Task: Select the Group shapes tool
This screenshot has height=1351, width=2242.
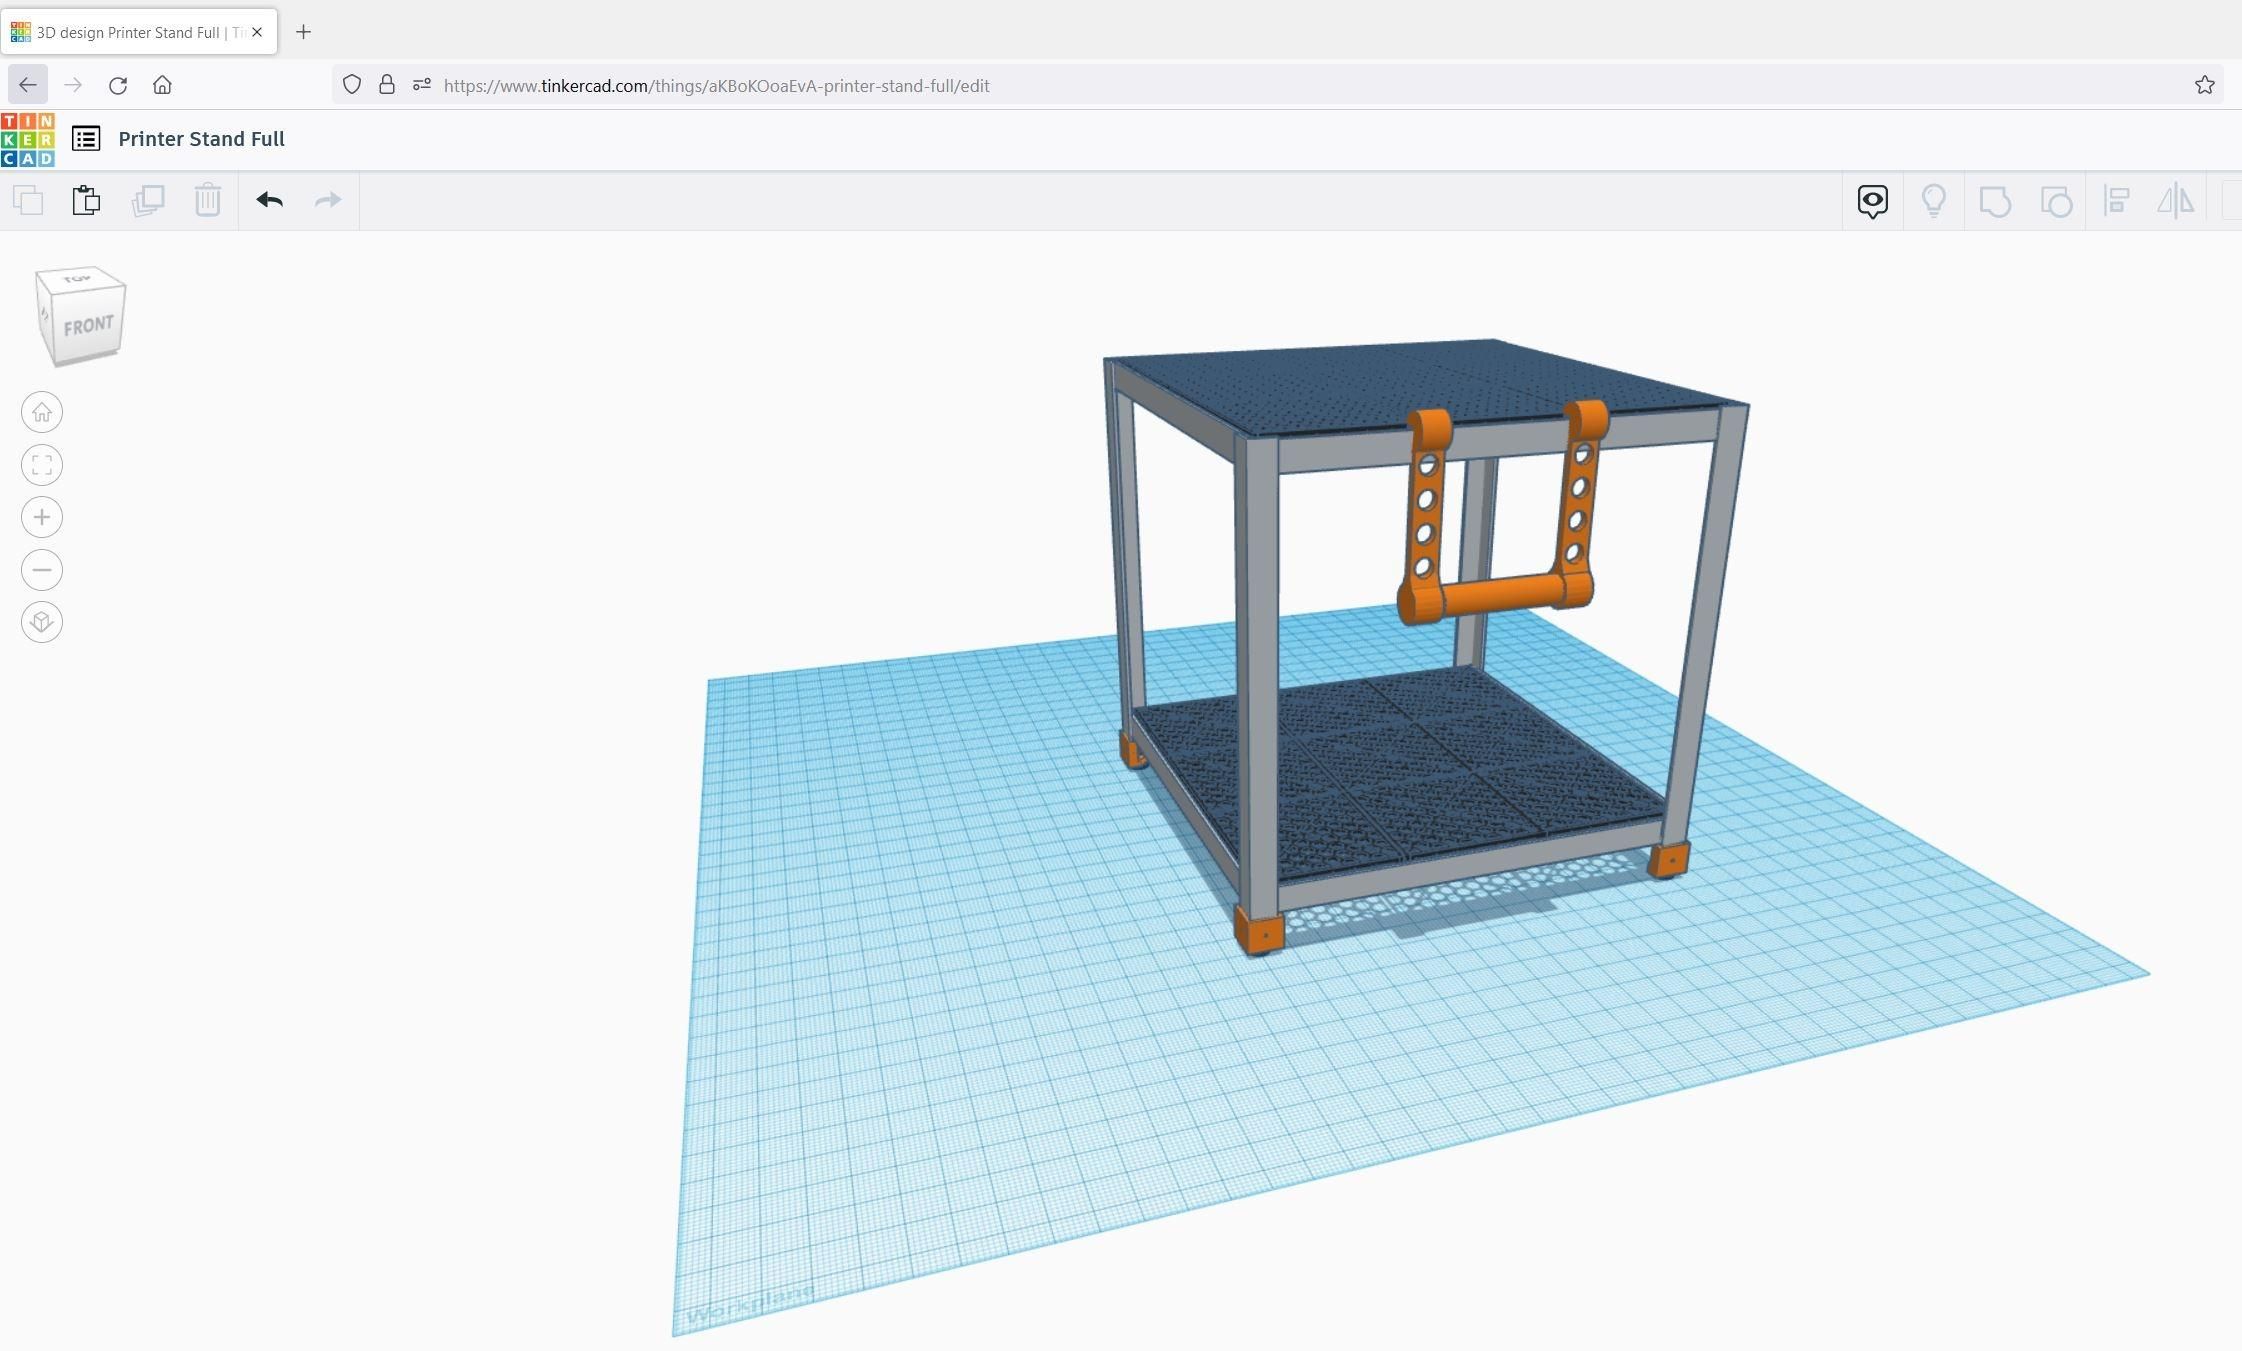Action: point(1993,201)
